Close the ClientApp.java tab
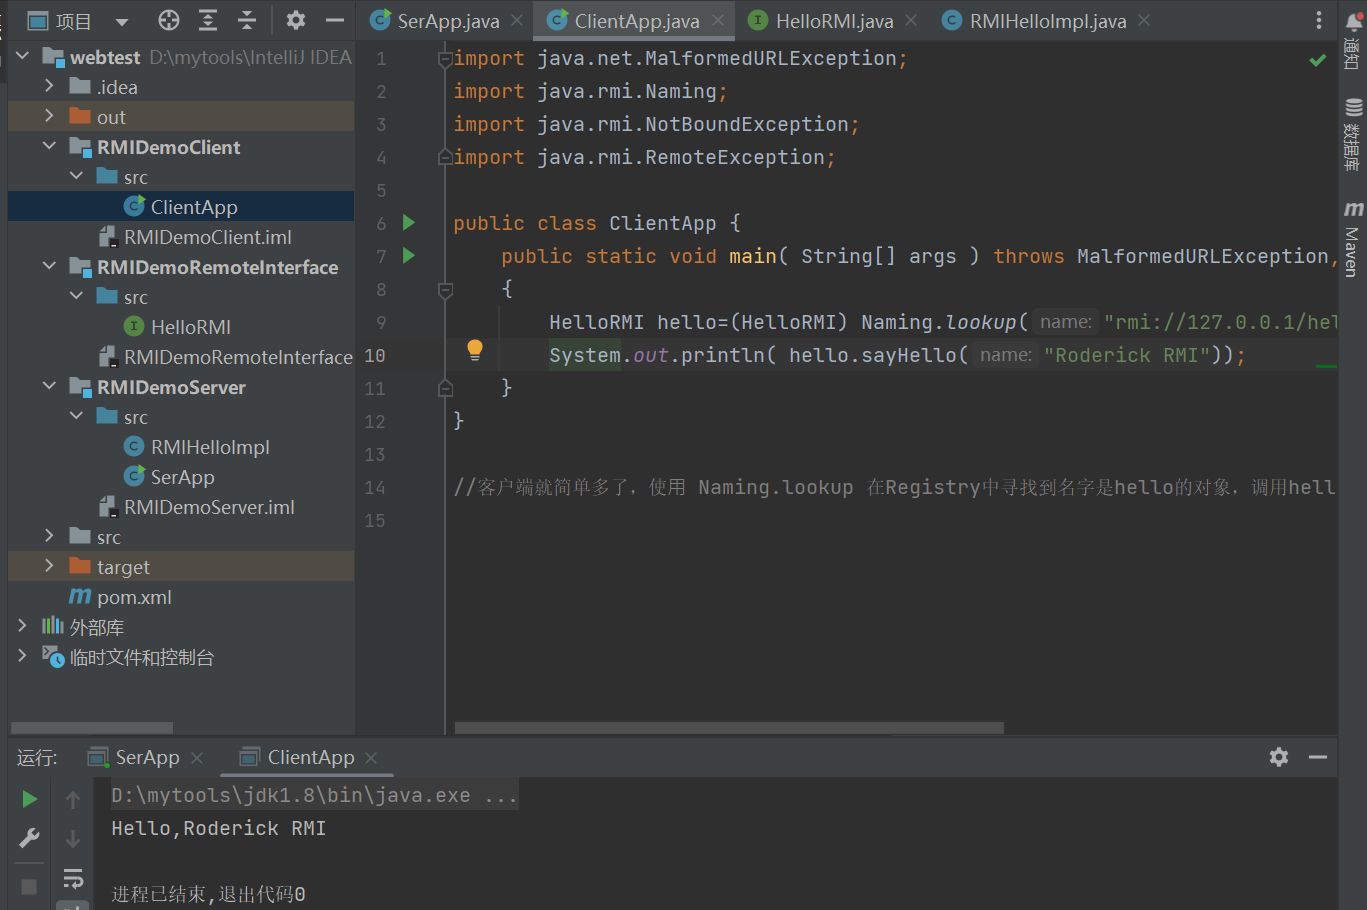This screenshot has width=1367, height=910. [718, 20]
